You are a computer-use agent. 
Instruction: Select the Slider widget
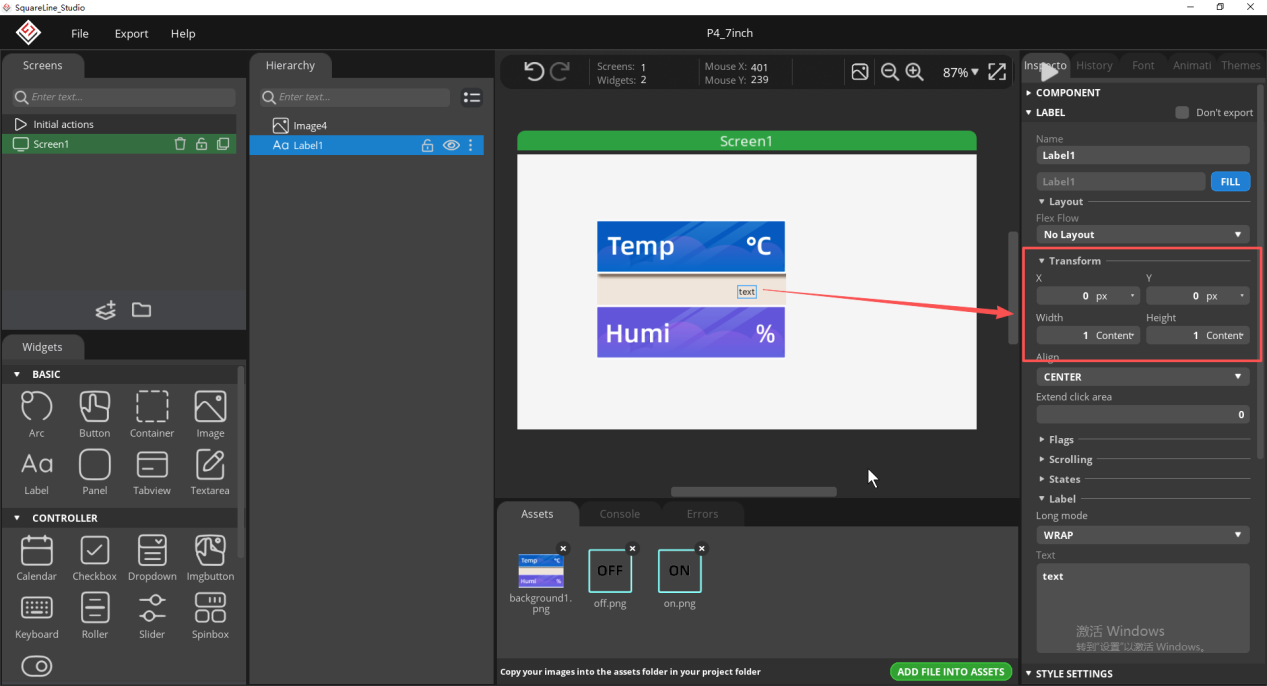pyautogui.click(x=152, y=616)
